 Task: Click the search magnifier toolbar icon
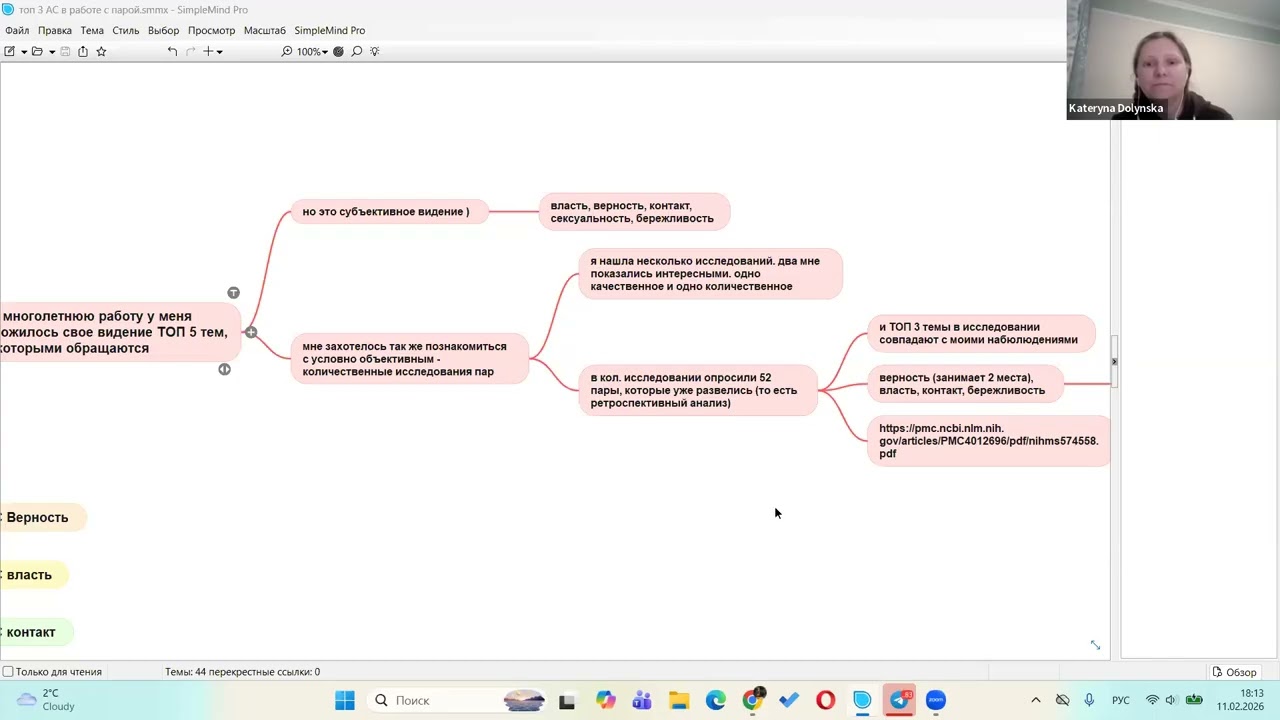coord(356,51)
